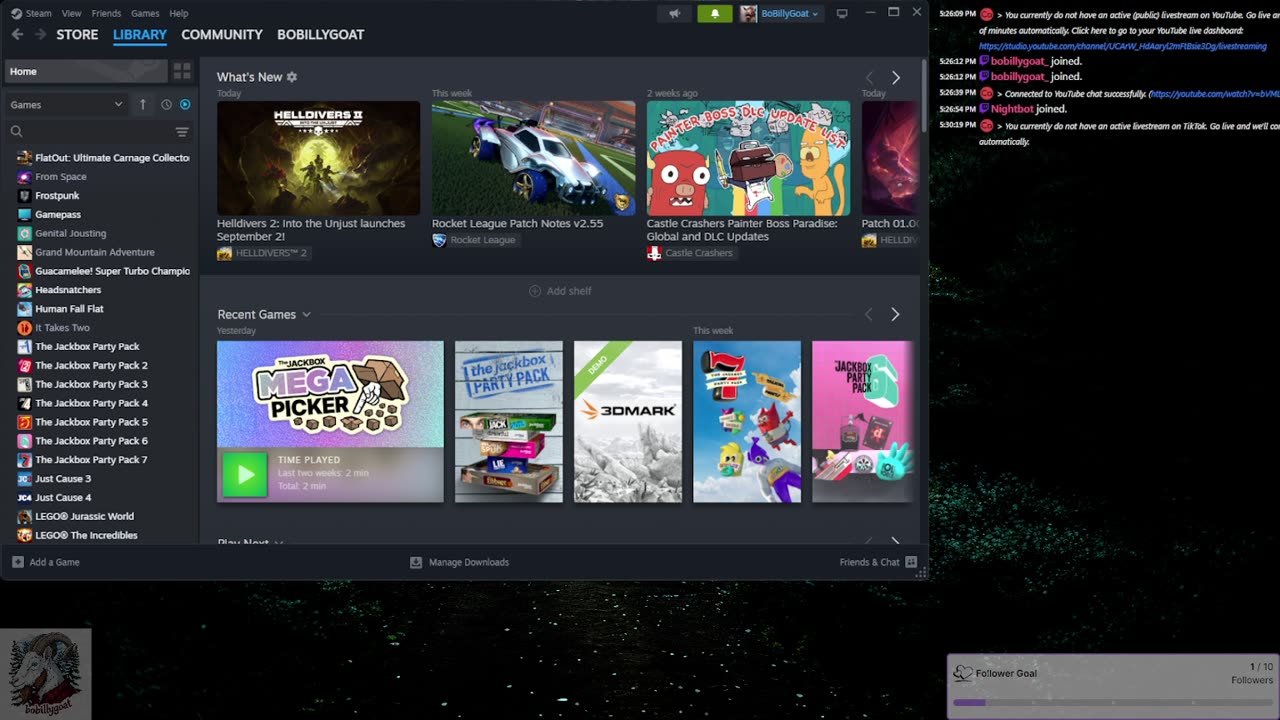Click the Follower Goal progress bar

tap(1113, 702)
